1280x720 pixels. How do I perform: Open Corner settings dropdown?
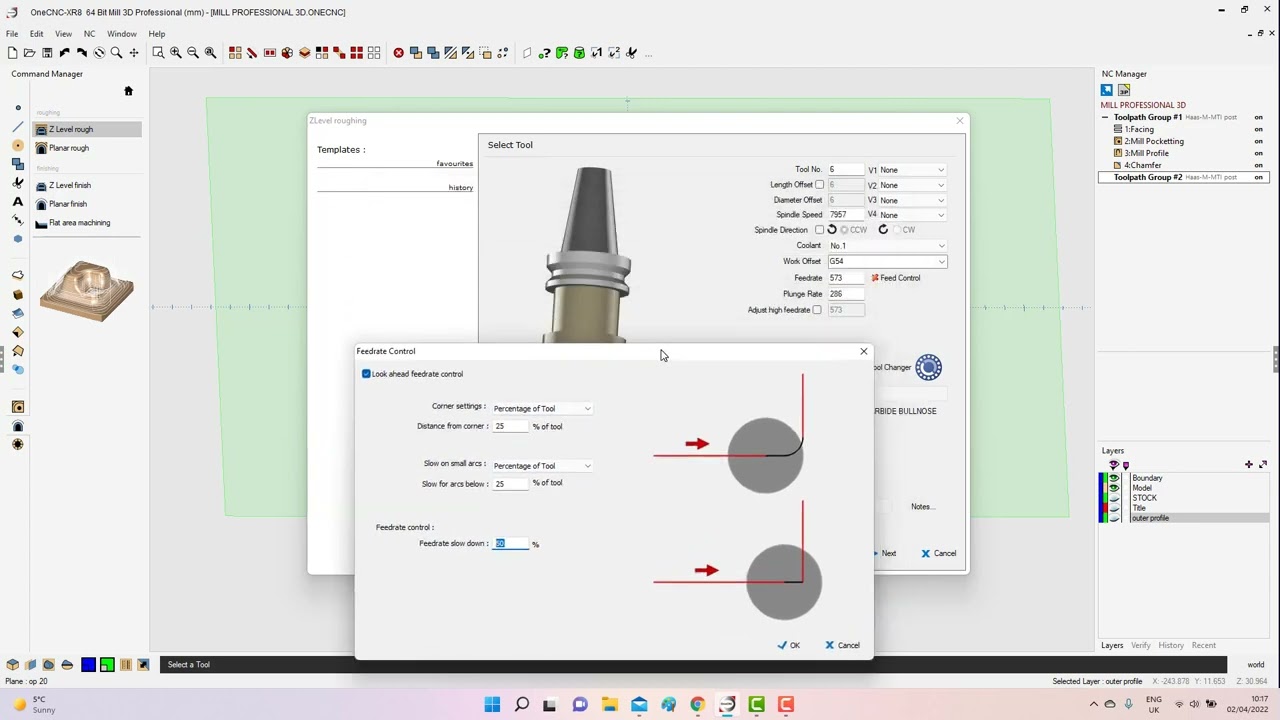542,408
